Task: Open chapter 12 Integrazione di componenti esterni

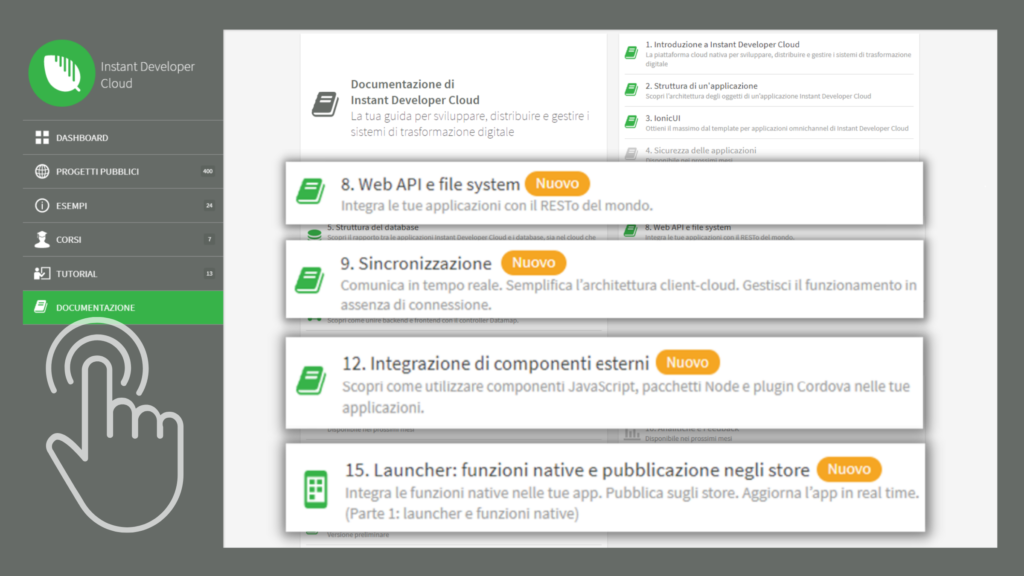Action: (x=604, y=383)
